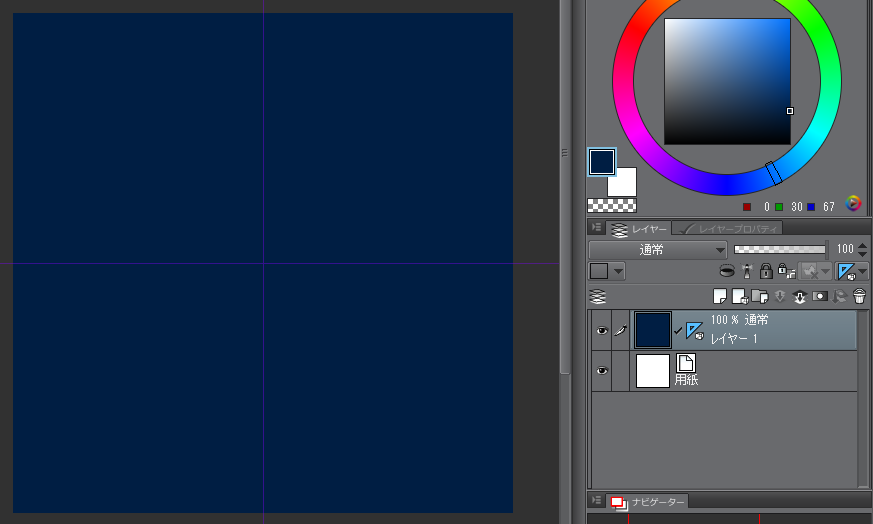Viewport: 873px width, 524px height.
Task: Decrease opacity with the down stepper arrow
Action: (x=862, y=254)
